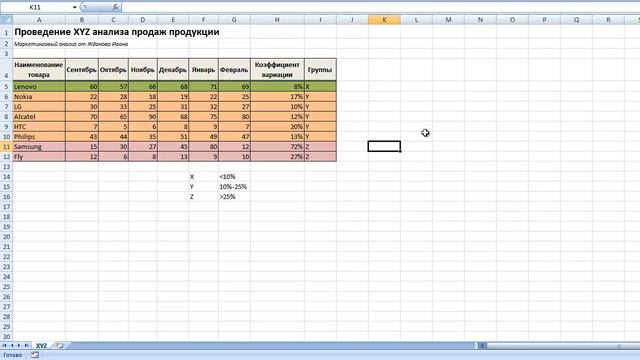The height and width of the screenshot is (360, 640).
Task: Expand the Name Box dropdown arrow
Action: [74, 7]
